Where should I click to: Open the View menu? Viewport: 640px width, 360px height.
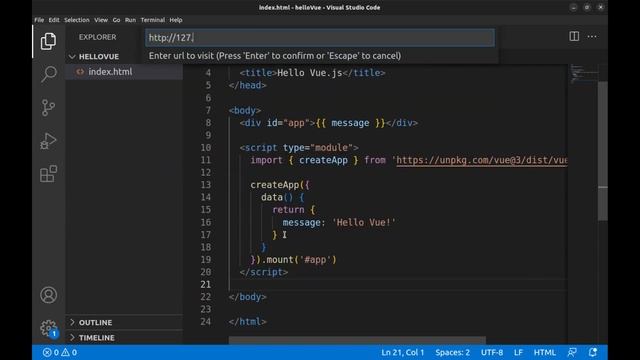(x=101, y=20)
